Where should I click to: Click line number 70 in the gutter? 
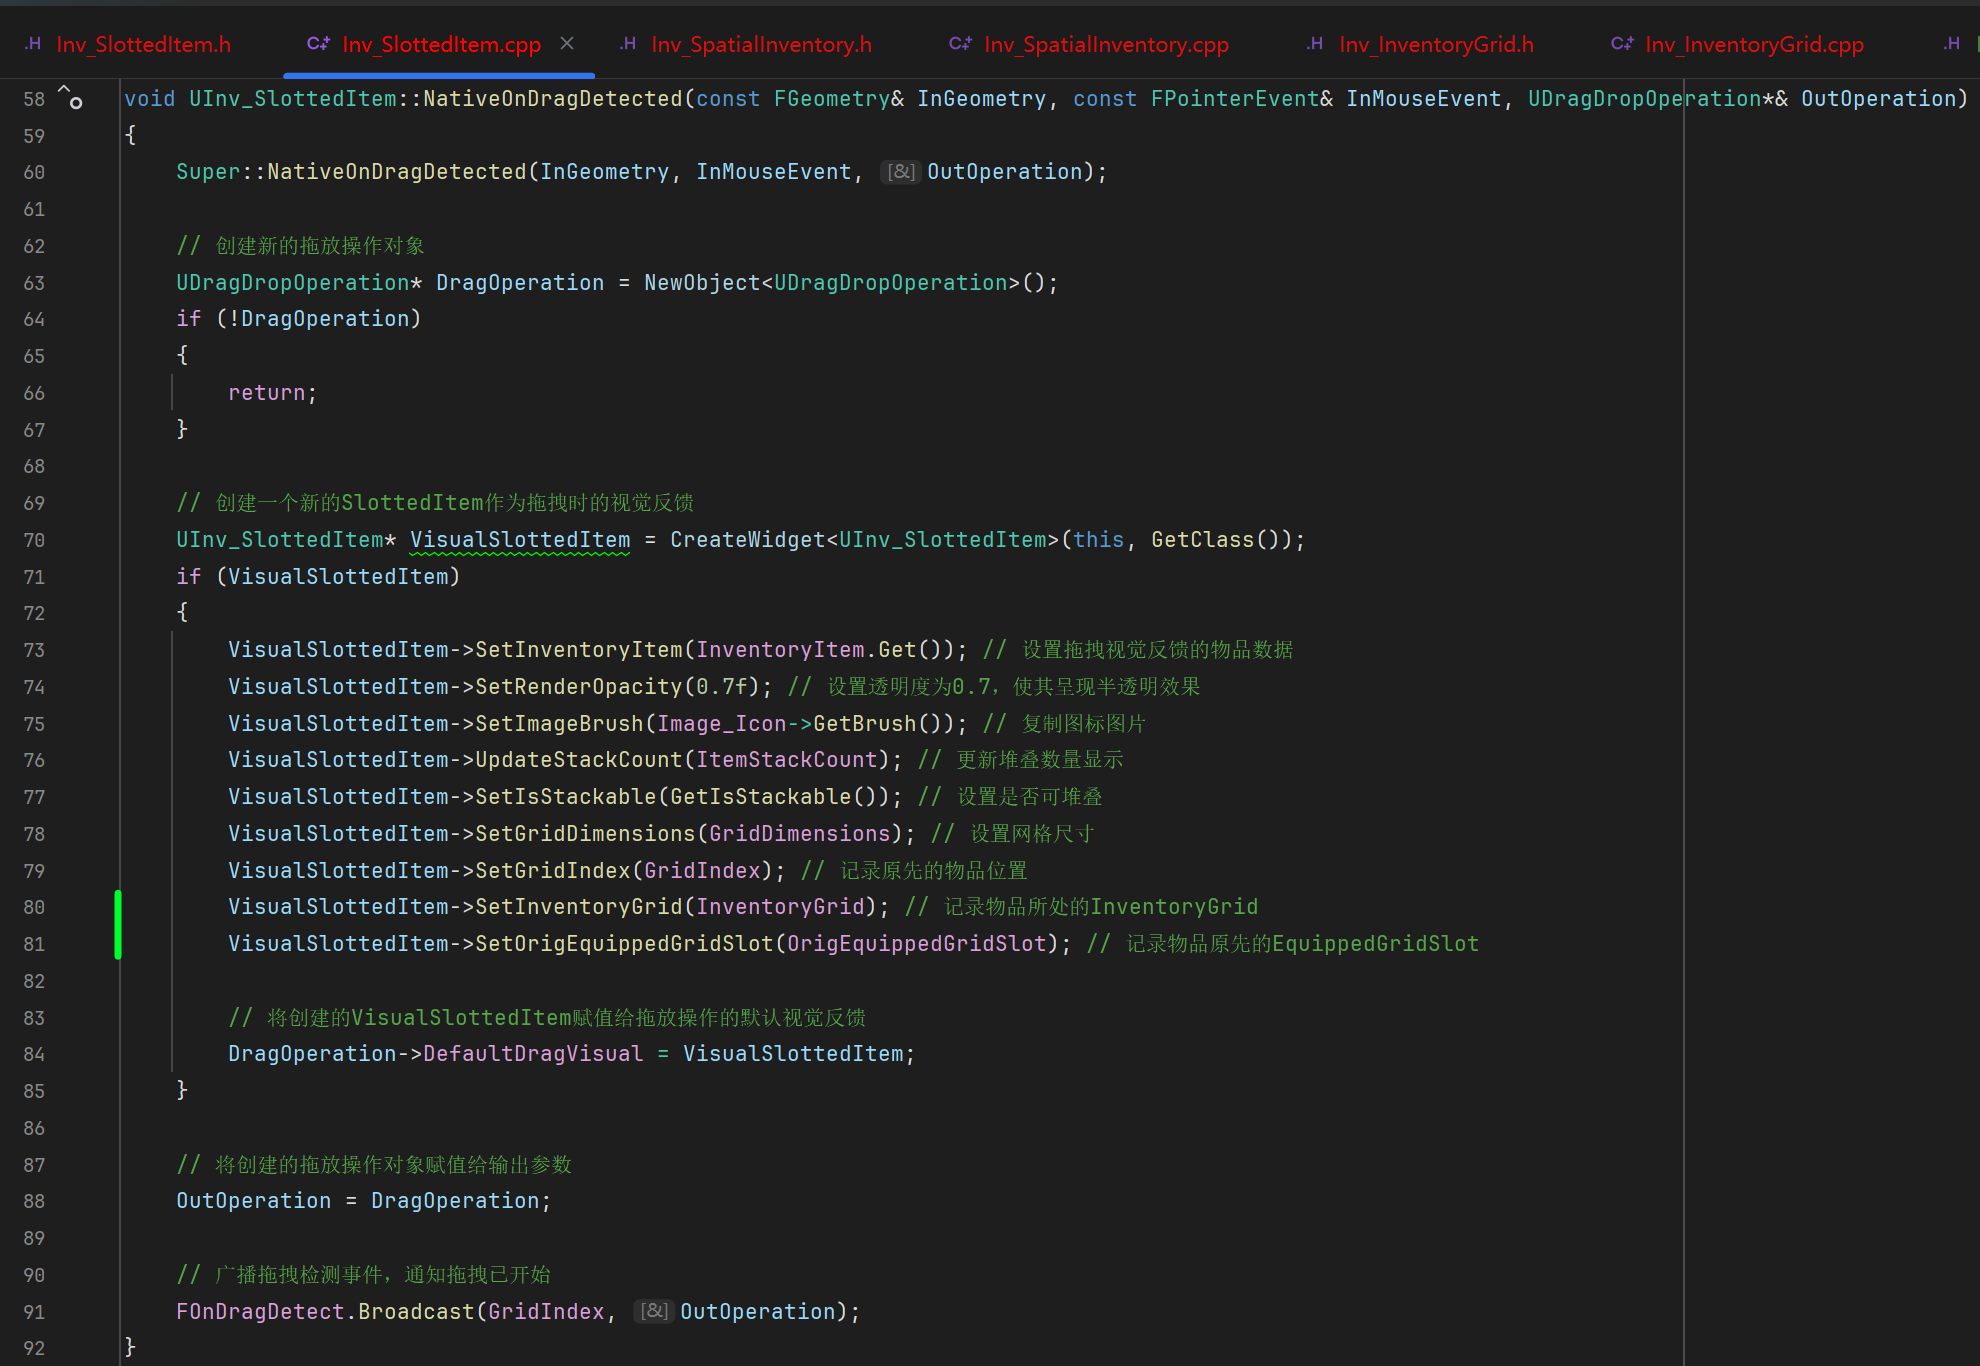click(x=34, y=540)
